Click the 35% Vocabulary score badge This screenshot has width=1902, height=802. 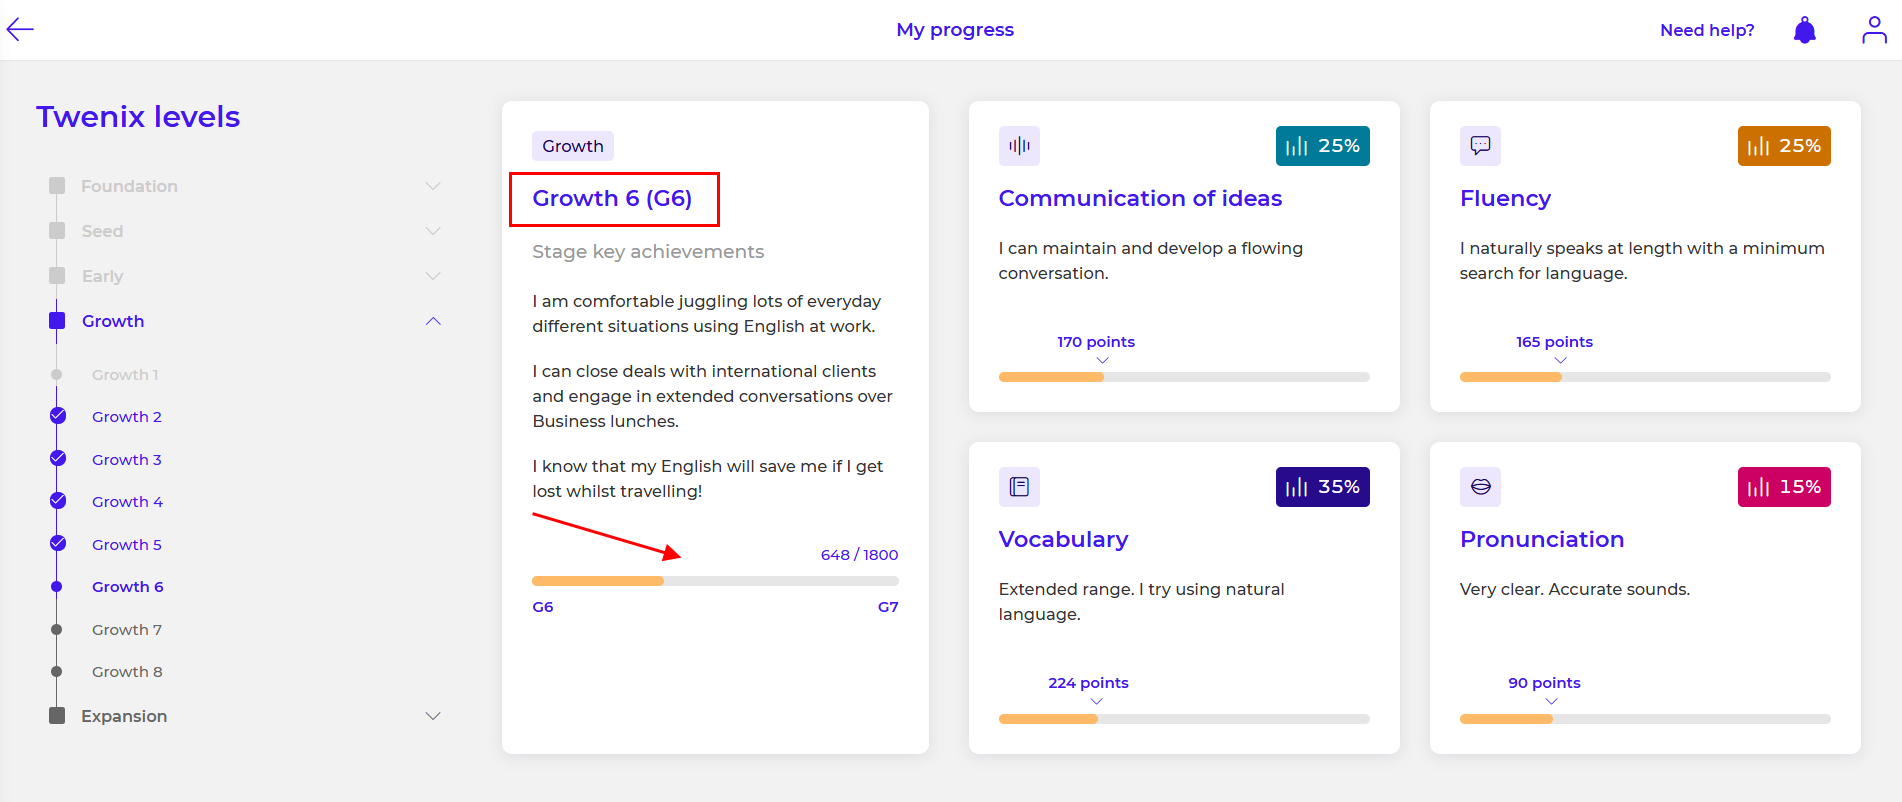[x=1322, y=487]
